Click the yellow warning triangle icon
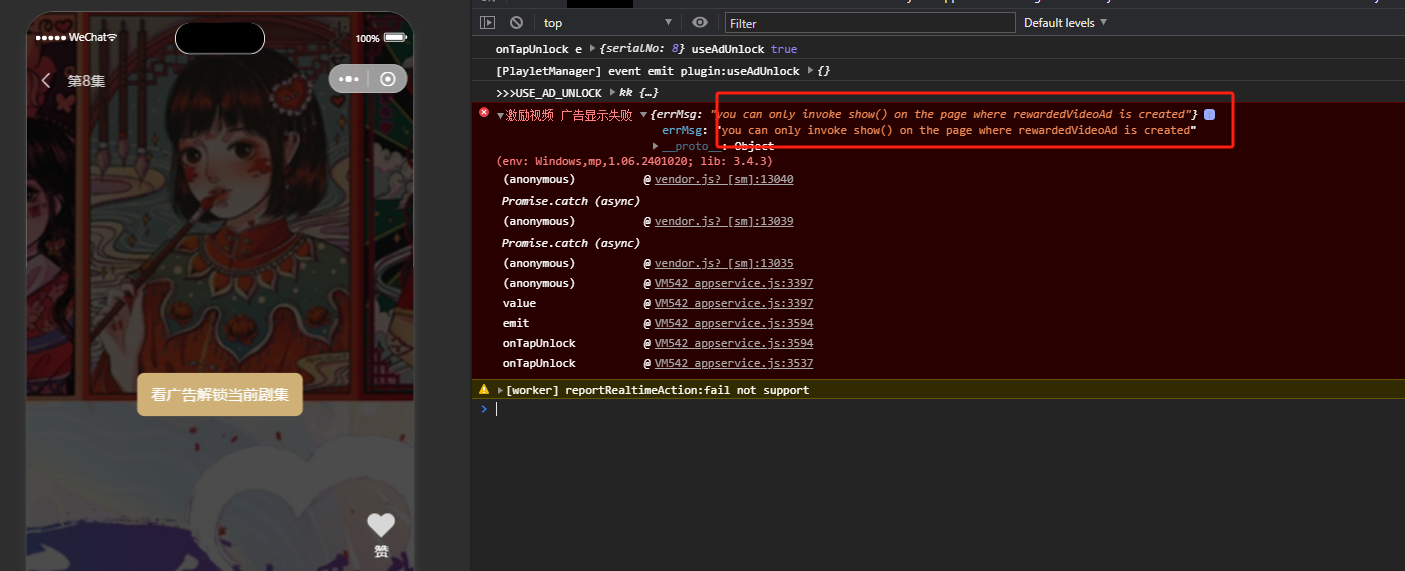Screen dimensions: 1405x571 click(484, 389)
